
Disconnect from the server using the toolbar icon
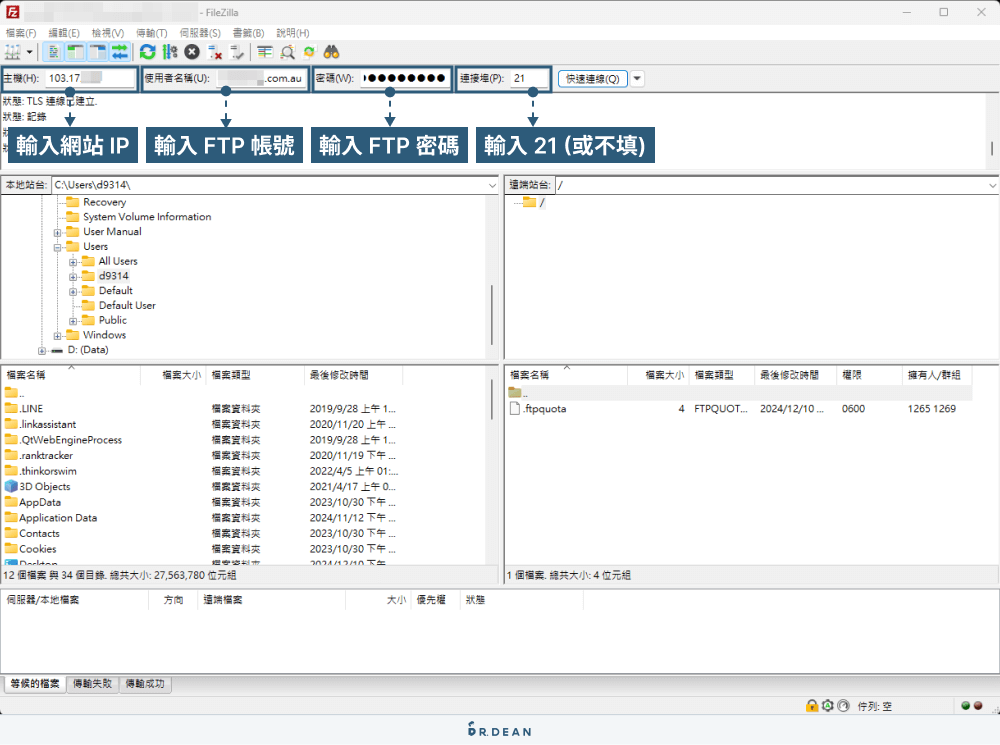tap(215, 51)
